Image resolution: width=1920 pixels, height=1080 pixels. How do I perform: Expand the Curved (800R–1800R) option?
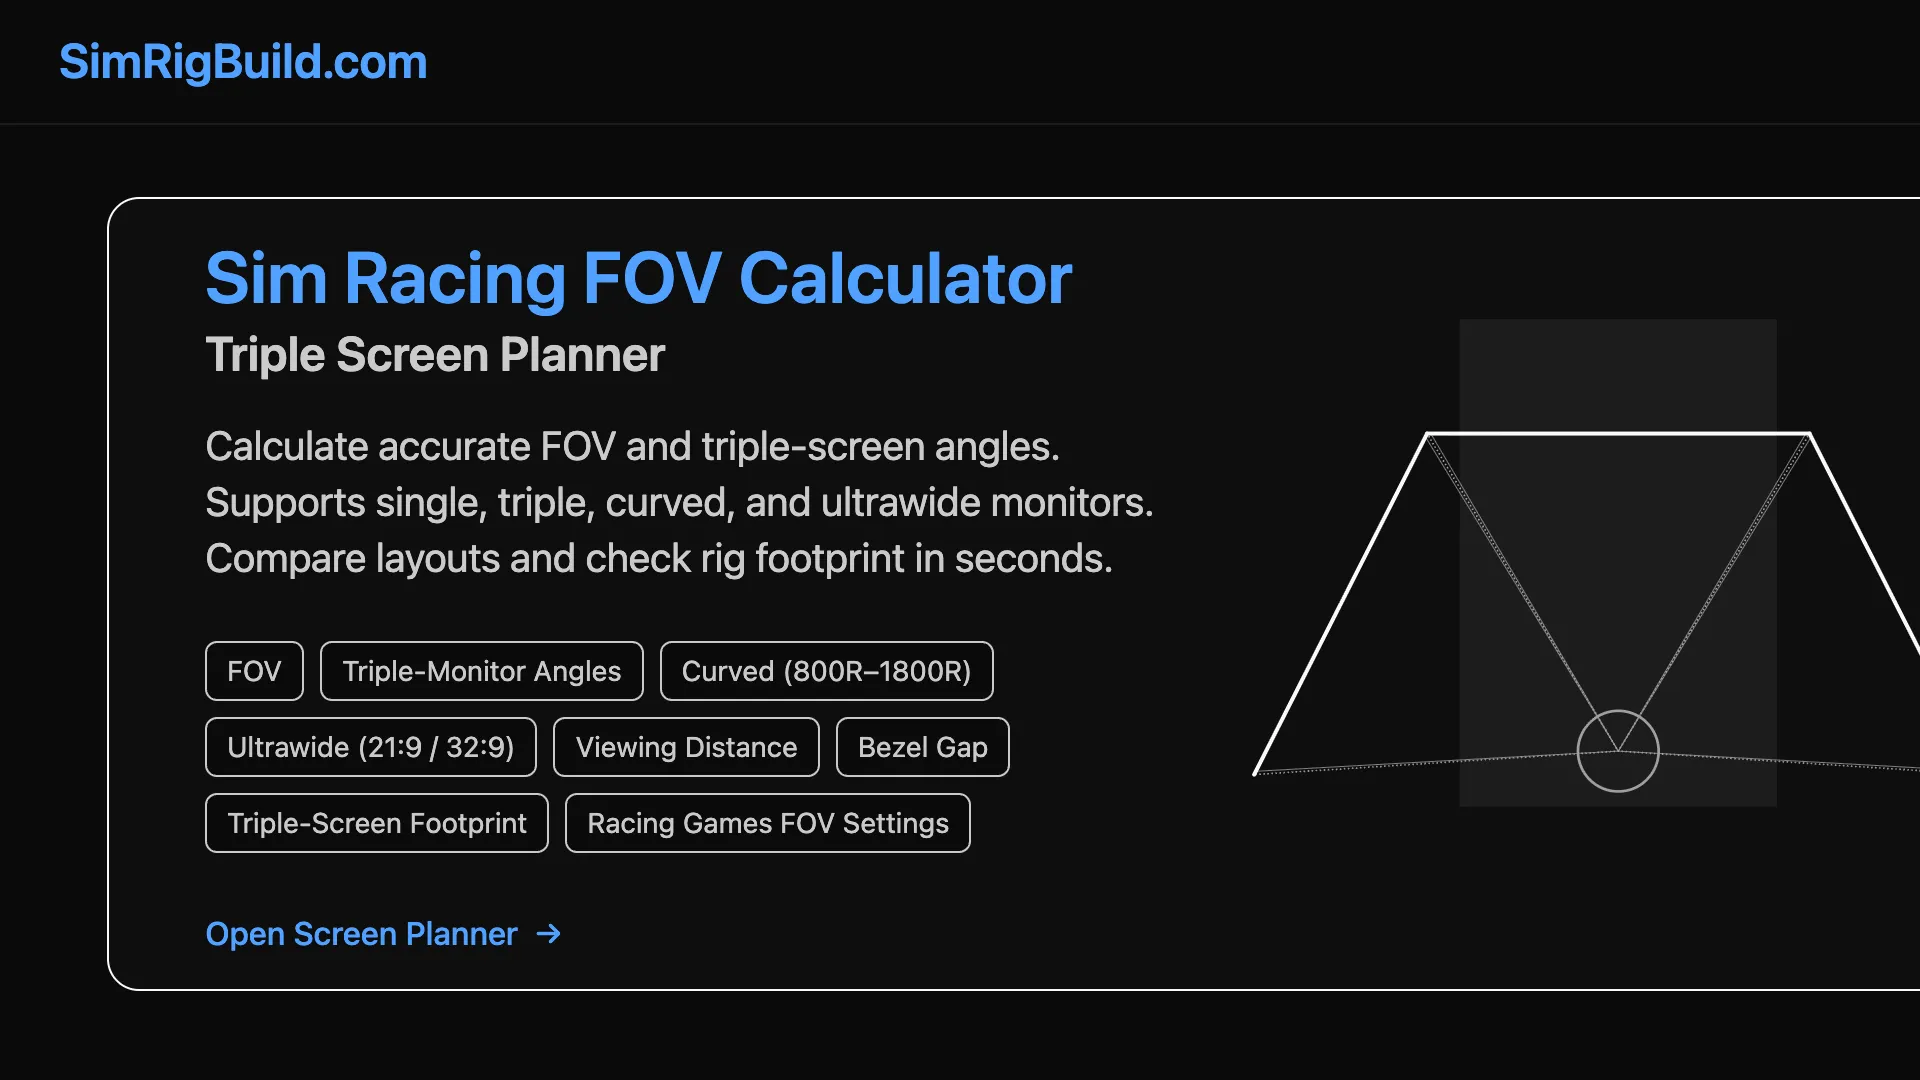(x=826, y=671)
